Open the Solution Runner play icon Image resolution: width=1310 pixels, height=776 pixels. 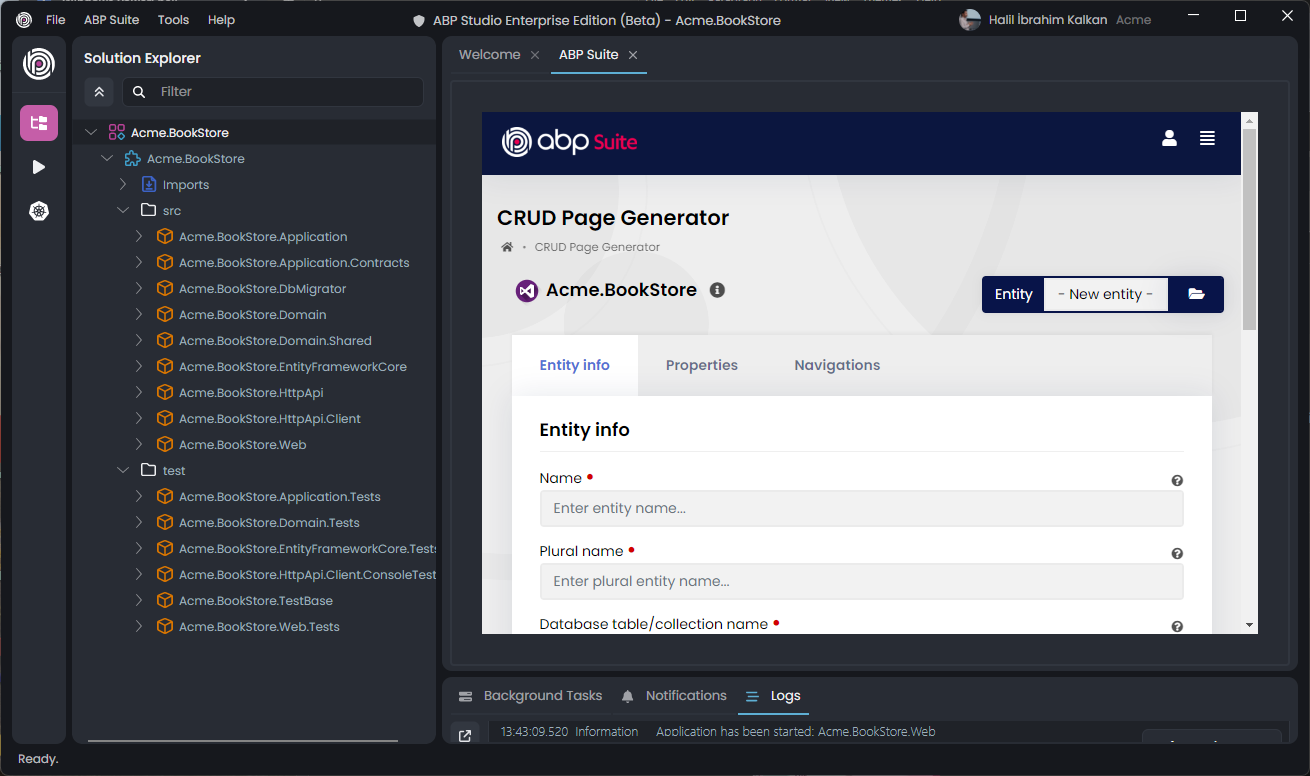tap(39, 167)
